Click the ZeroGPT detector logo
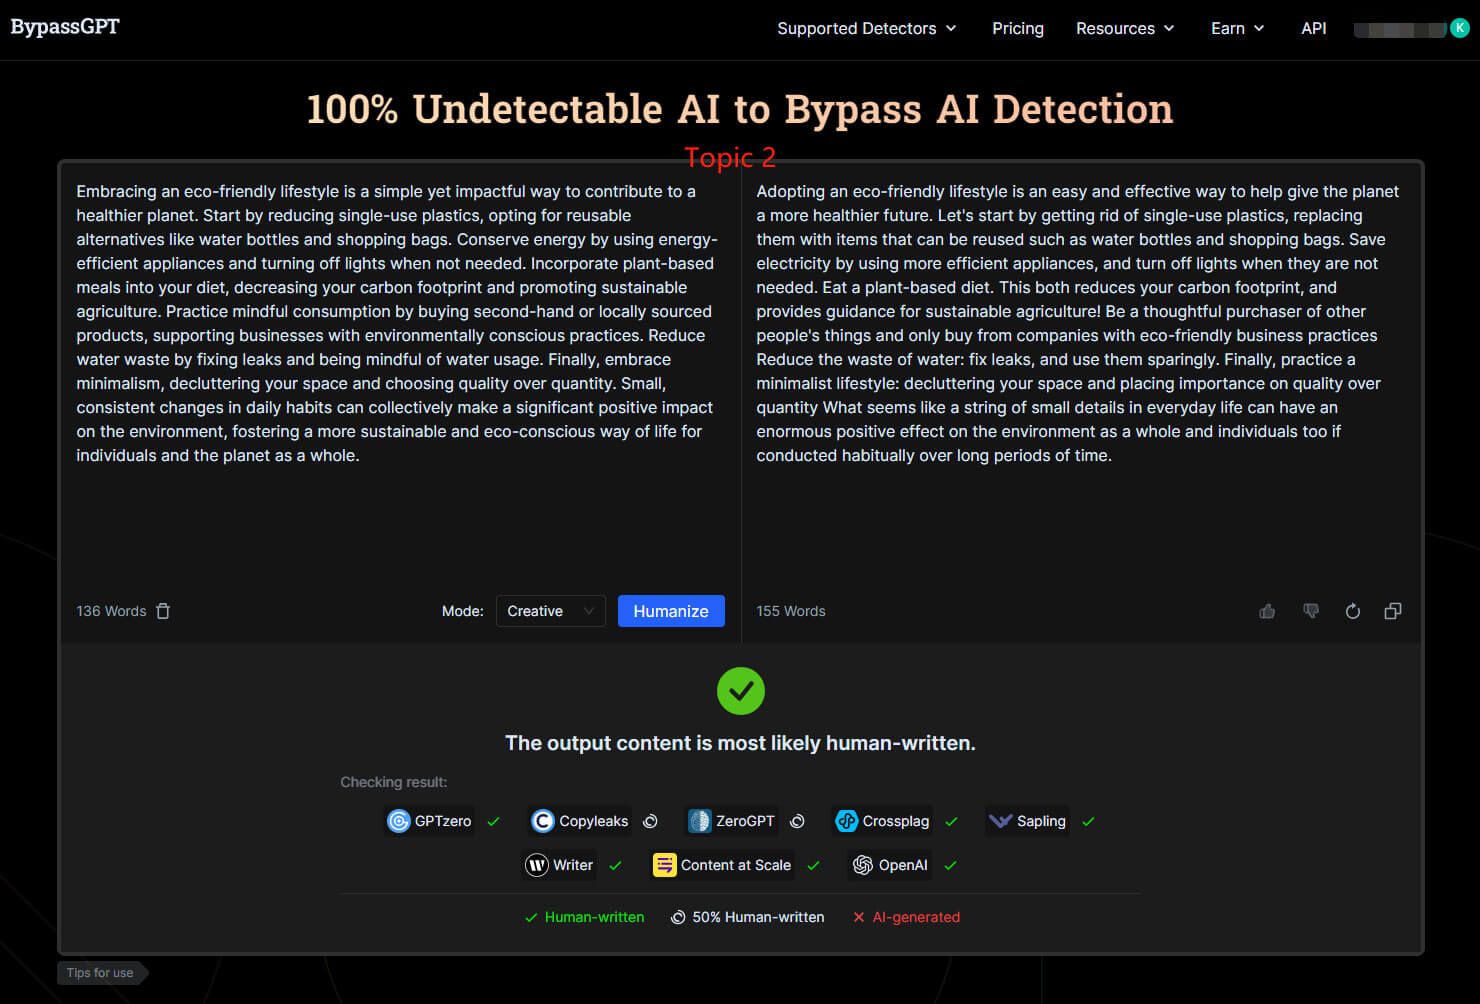This screenshot has height=1004, width=1480. (700, 821)
